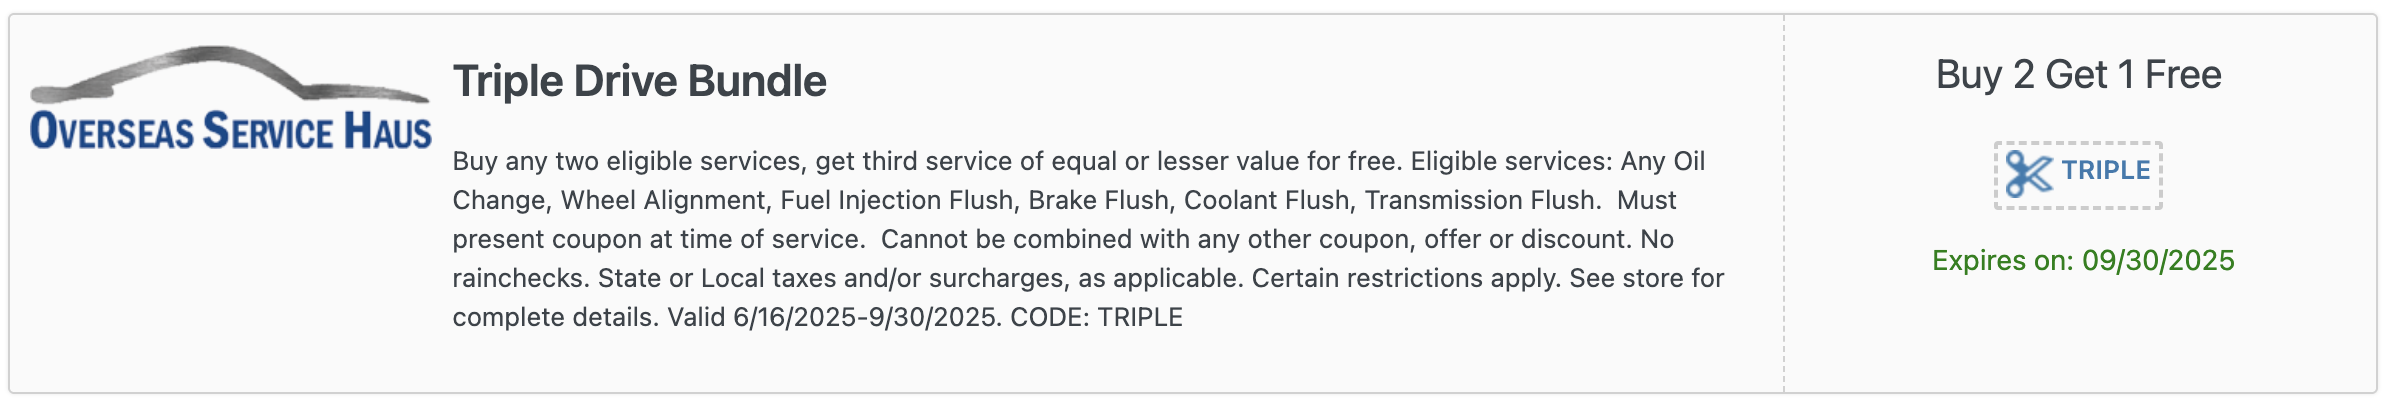Image resolution: width=2398 pixels, height=410 pixels.
Task: Click 'Fuel Injection Flush' in the description
Action: (897, 200)
